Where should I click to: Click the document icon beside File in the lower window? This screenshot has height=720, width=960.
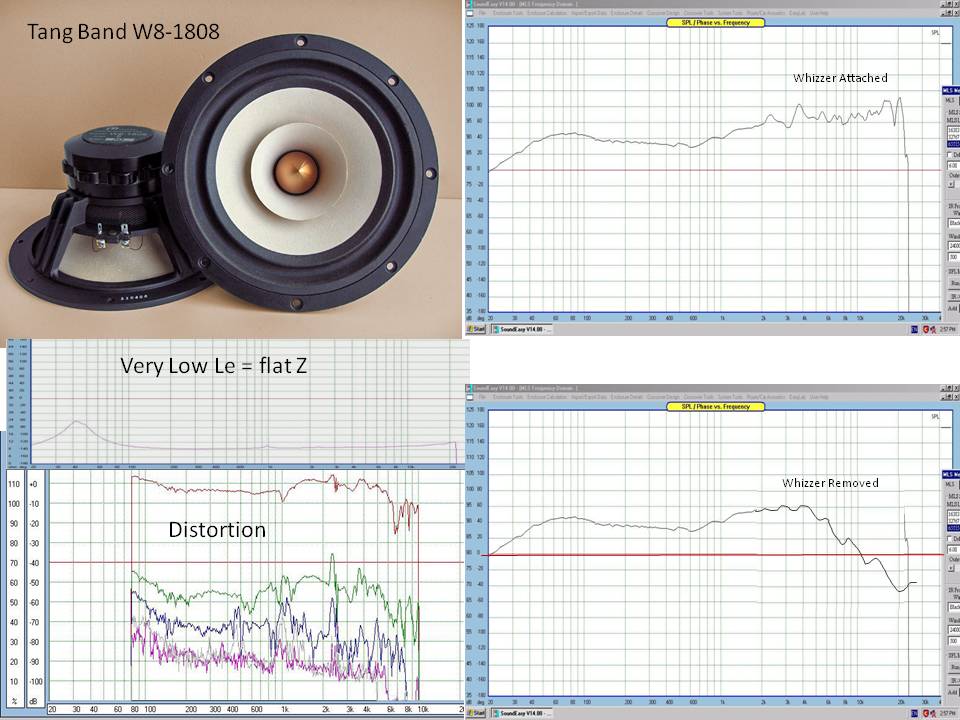pos(470,397)
